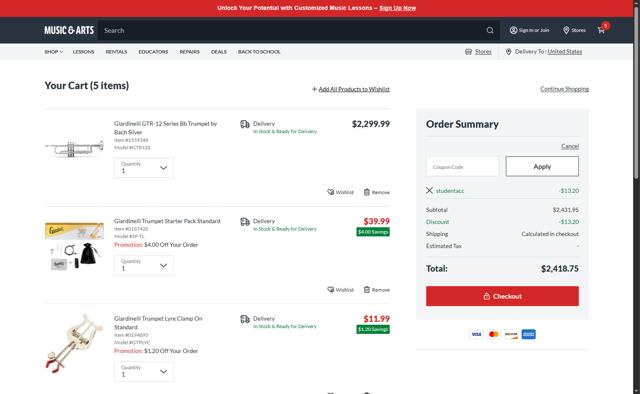Click the Trumpet Starter Pack thumbnail
This screenshot has width=640, height=394.
[74, 246]
